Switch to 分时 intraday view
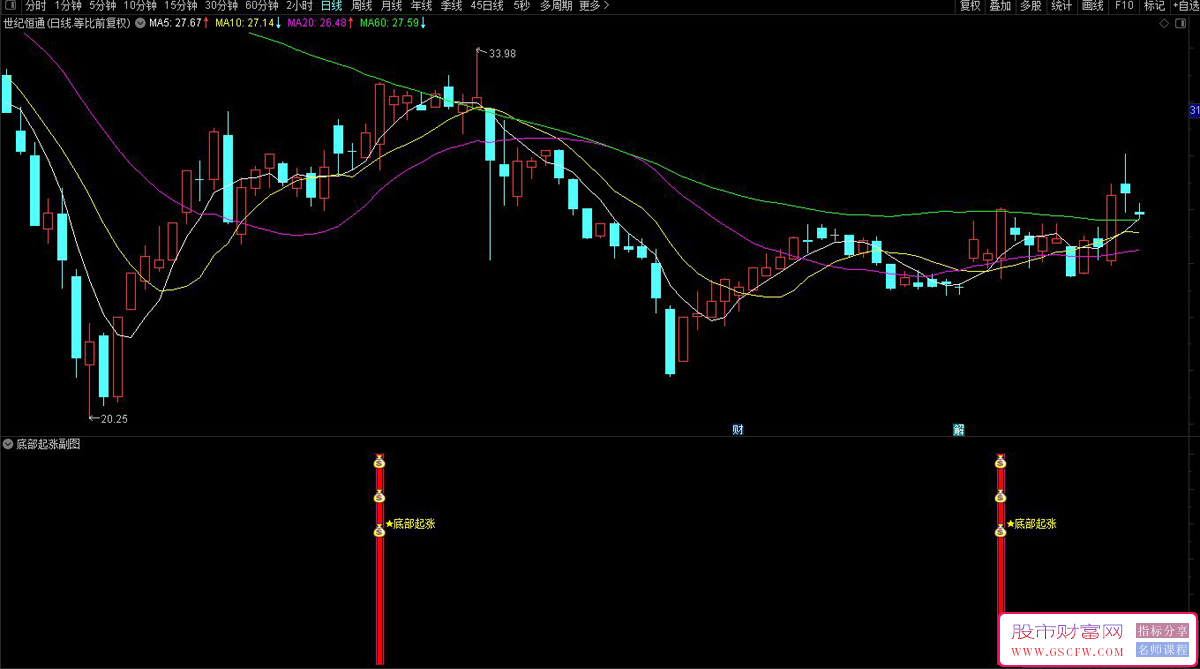 point(35,6)
